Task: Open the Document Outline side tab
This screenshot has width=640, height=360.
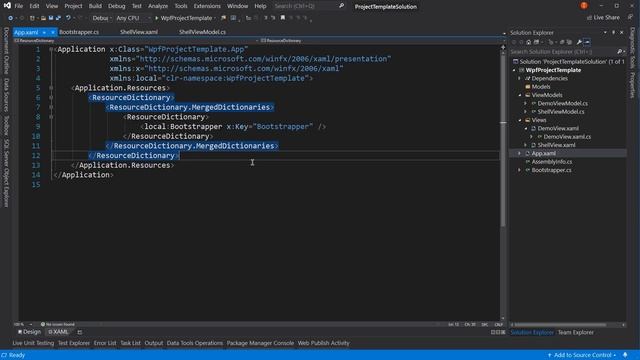Action: [x=6, y=51]
